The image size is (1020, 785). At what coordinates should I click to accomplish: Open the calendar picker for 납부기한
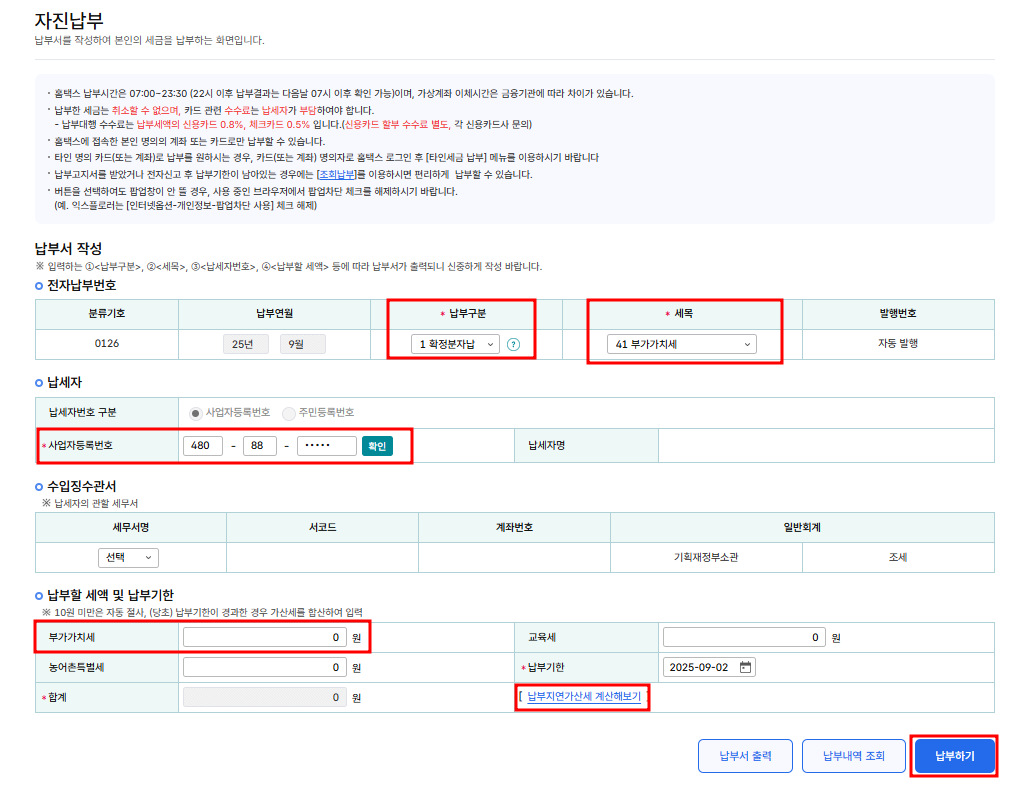[745, 667]
